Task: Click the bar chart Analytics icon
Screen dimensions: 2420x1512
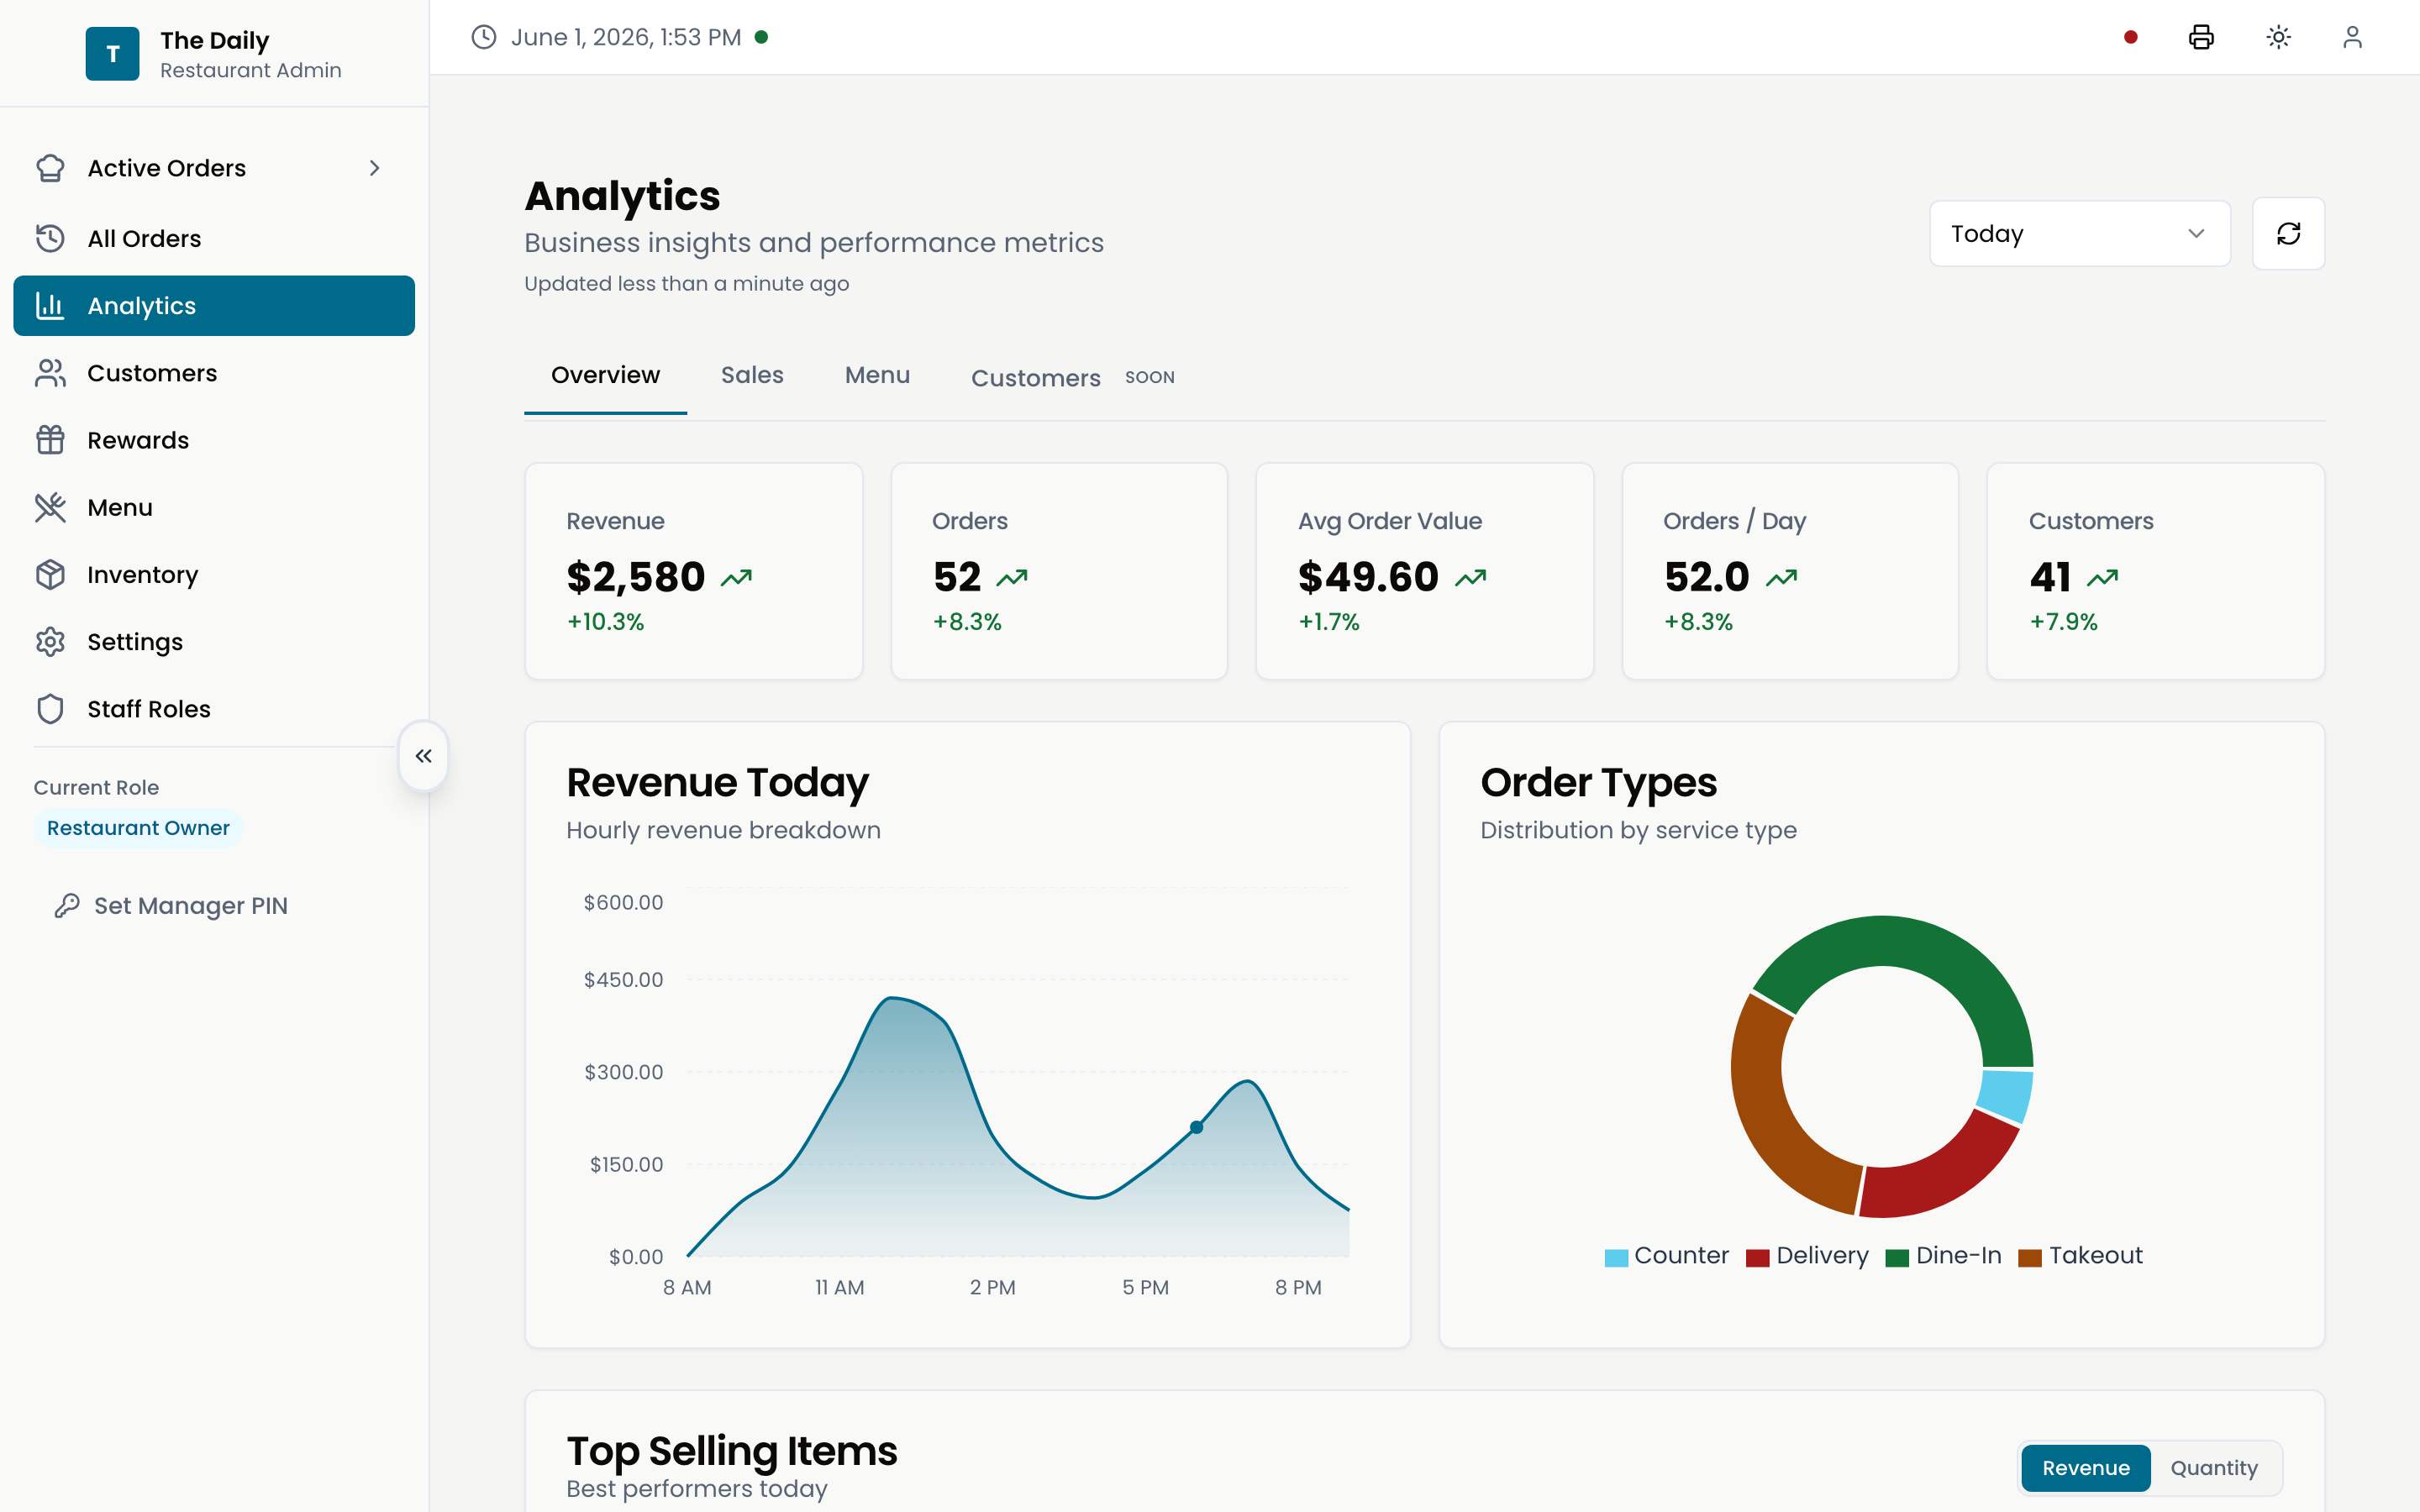Action: click(50, 306)
